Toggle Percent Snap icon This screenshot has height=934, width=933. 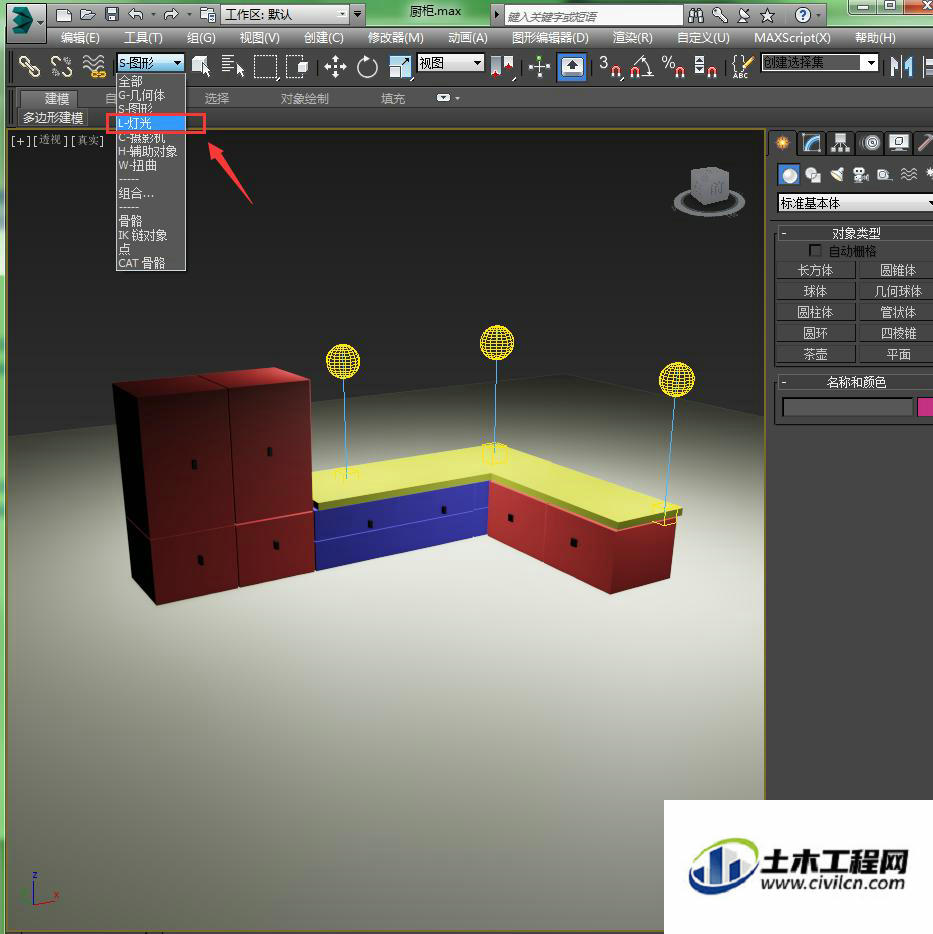tap(673, 66)
